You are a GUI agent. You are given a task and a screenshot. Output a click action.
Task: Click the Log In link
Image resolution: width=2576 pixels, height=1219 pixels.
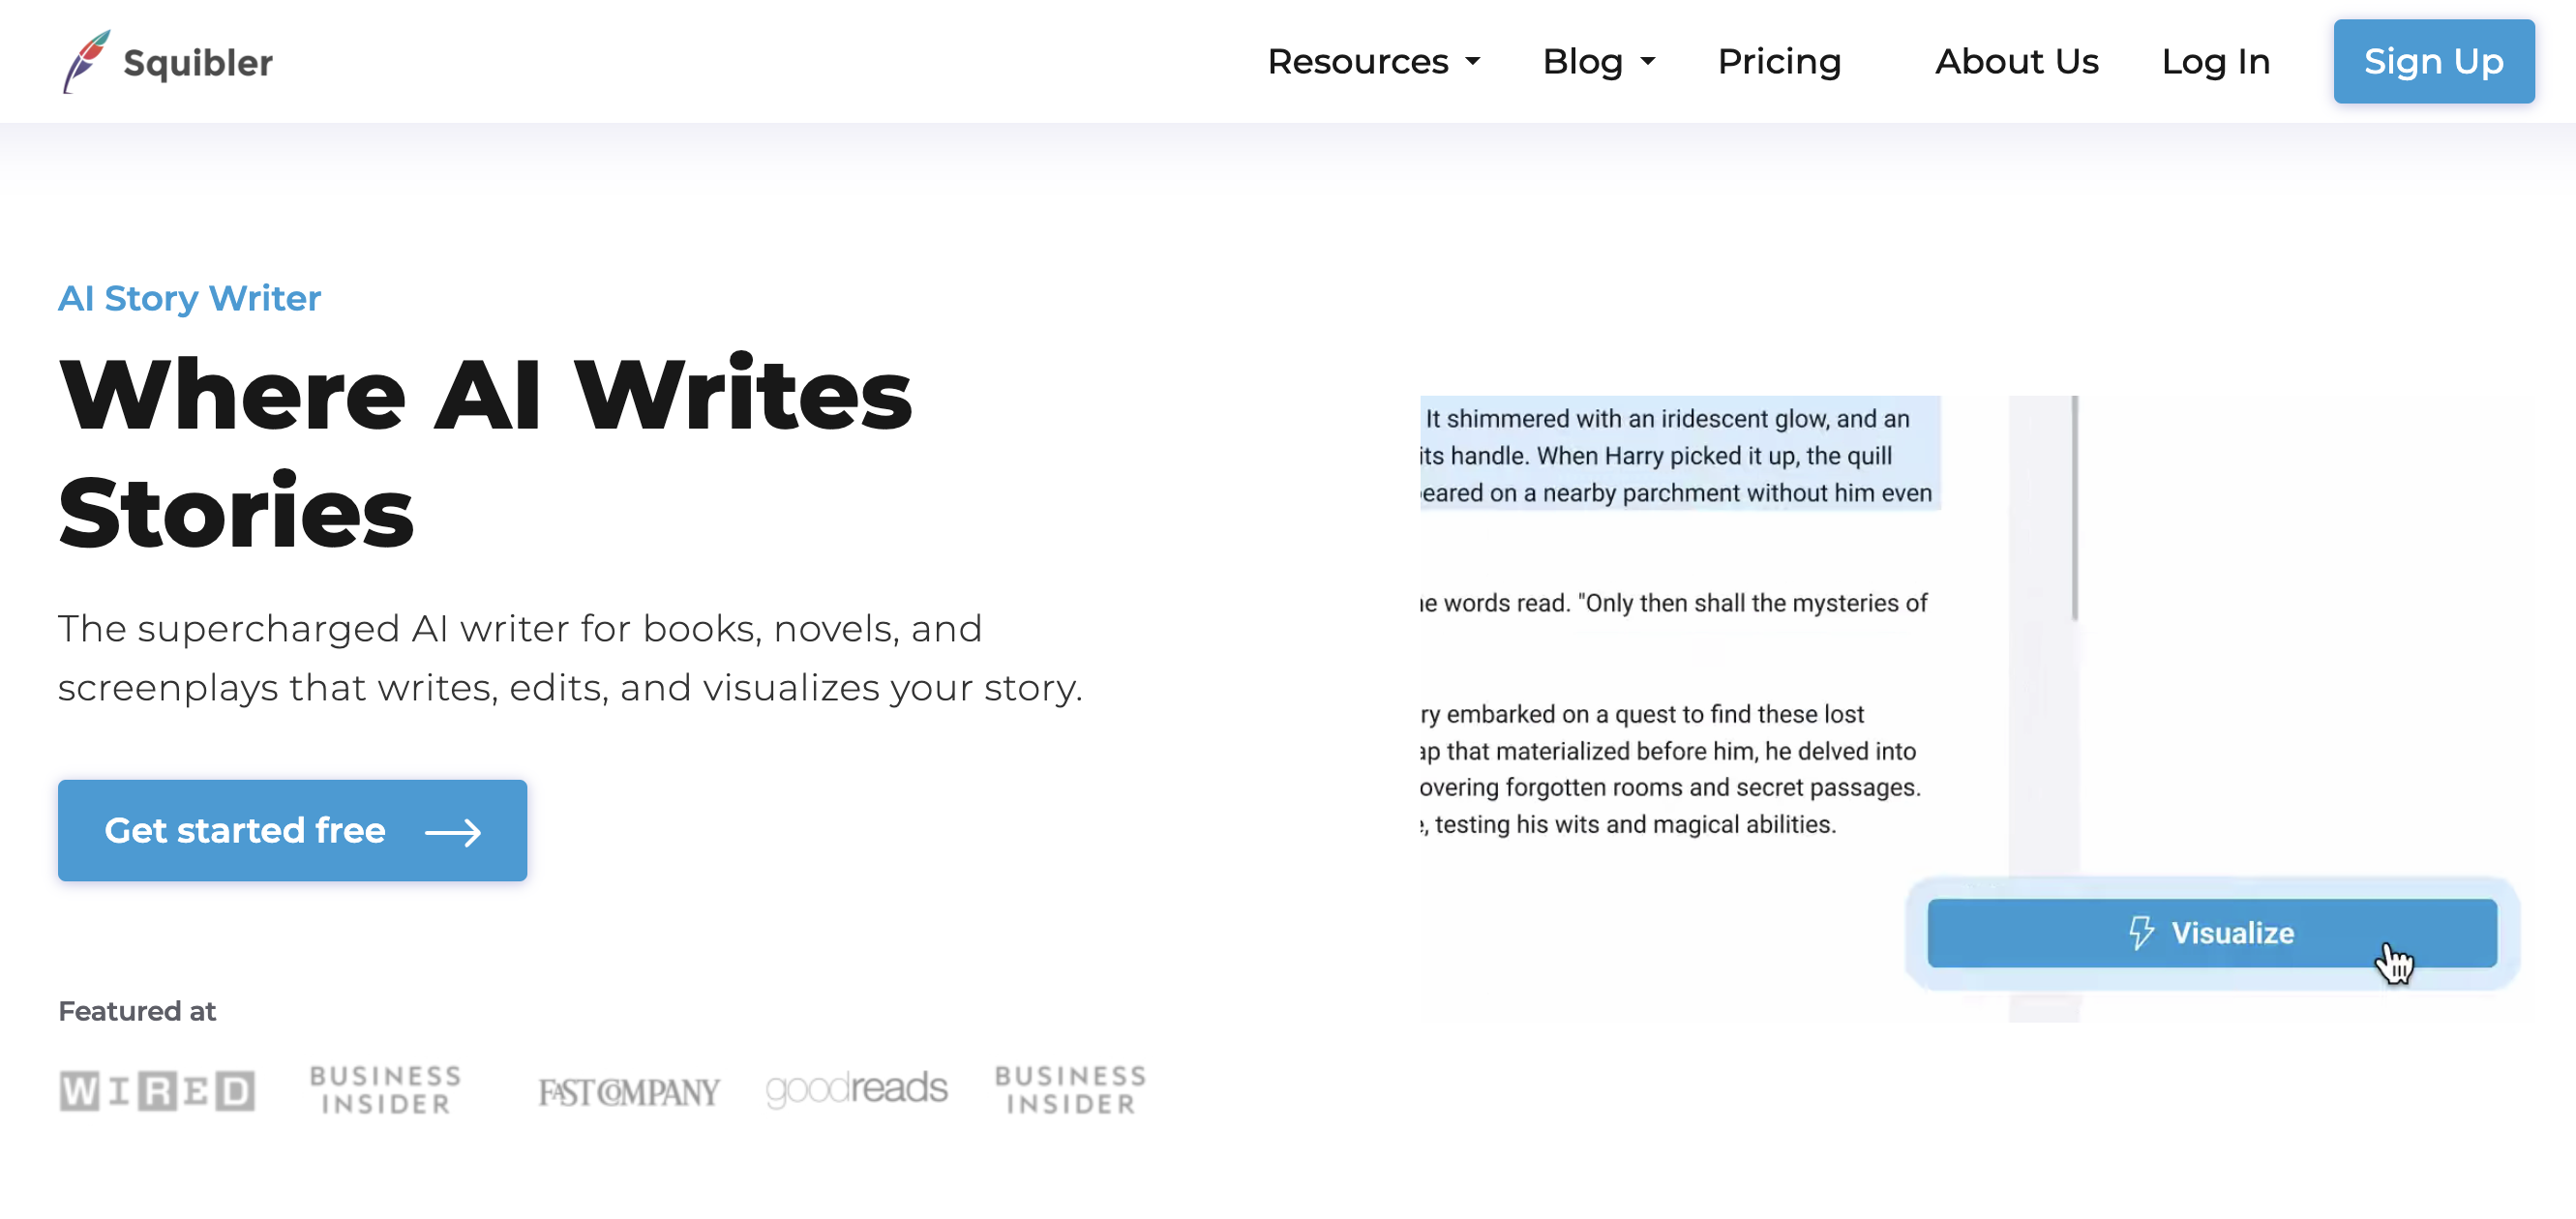click(x=2216, y=61)
